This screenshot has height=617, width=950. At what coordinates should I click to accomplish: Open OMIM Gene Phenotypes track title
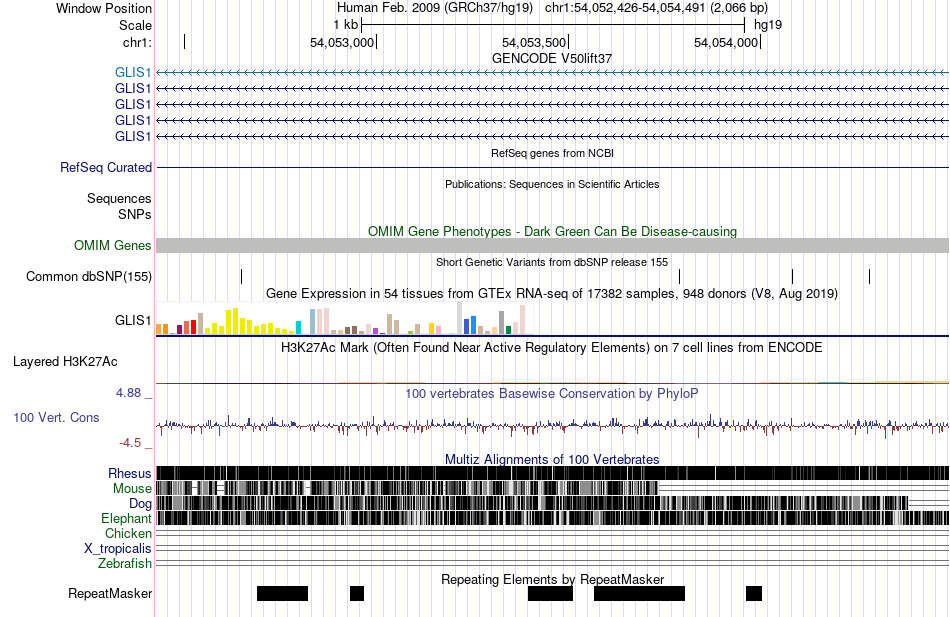pos(552,232)
